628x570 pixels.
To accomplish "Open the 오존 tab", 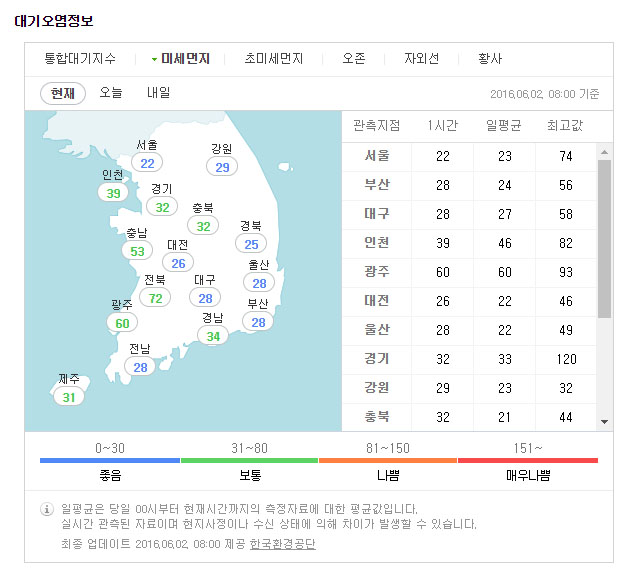I will pyautogui.click(x=354, y=58).
